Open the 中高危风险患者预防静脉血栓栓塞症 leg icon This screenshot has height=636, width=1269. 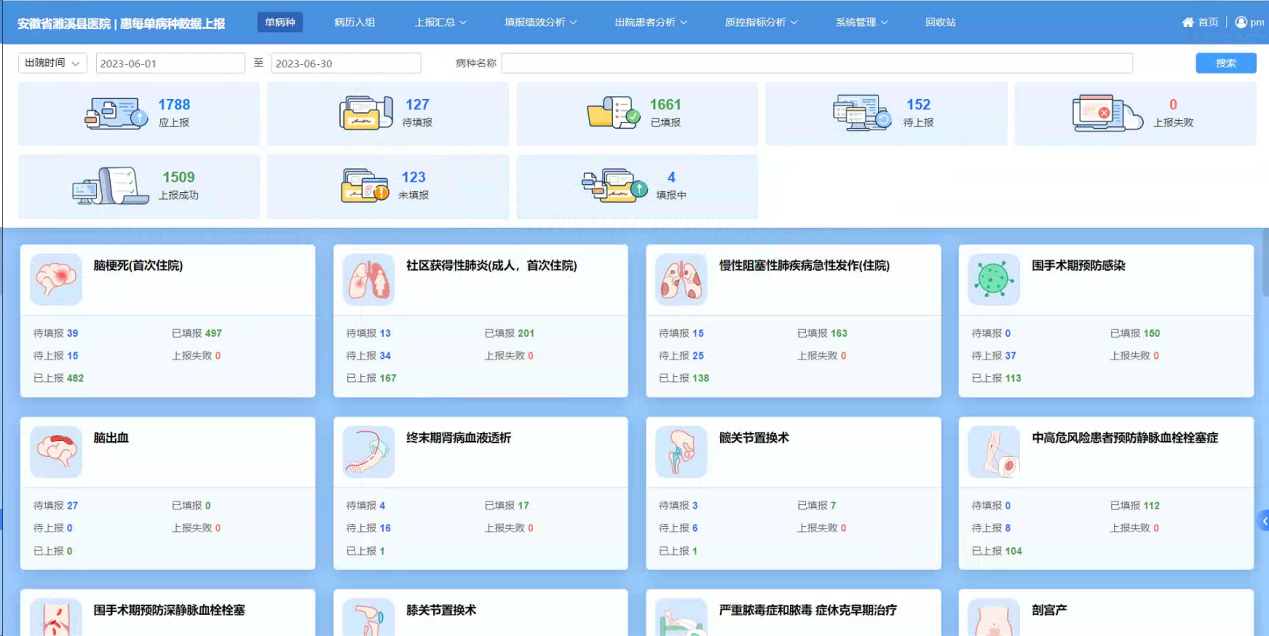pos(994,452)
